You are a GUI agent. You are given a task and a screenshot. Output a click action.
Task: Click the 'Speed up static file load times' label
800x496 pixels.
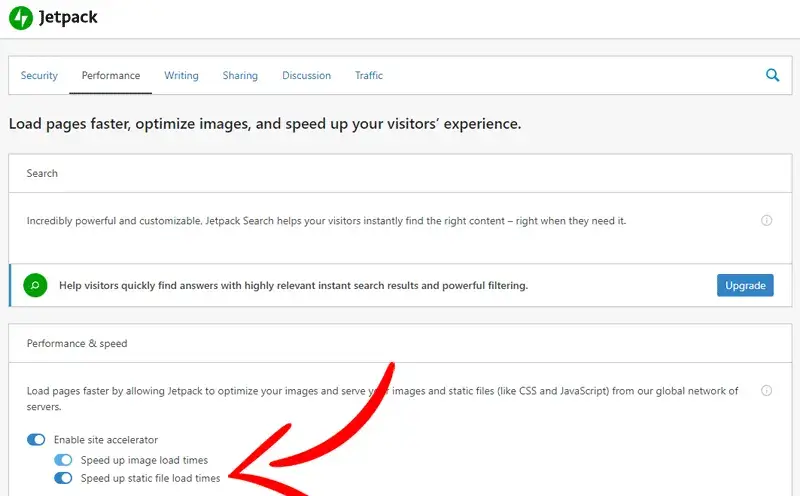click(x=151, y=479)
